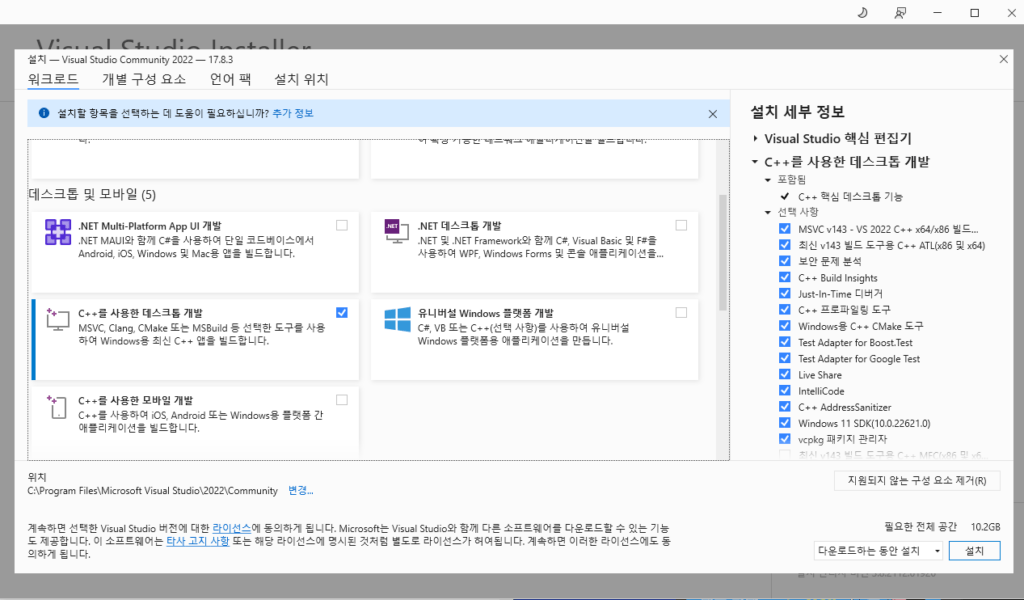Uncheck the Just-In-Time 디버거 option
1024x600 pixels.
[x=784, y=293]
